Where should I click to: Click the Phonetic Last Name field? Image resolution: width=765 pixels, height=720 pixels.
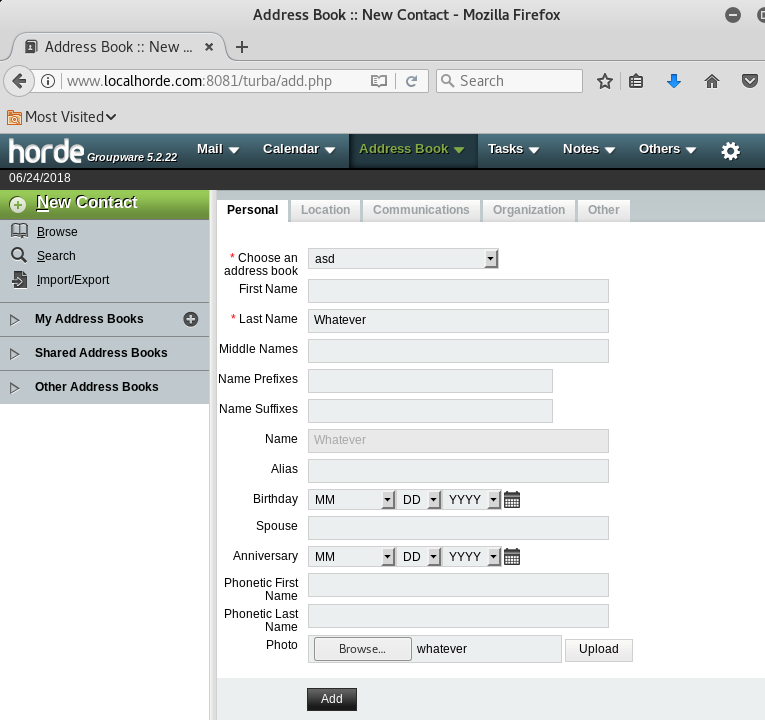coord(458,616)
